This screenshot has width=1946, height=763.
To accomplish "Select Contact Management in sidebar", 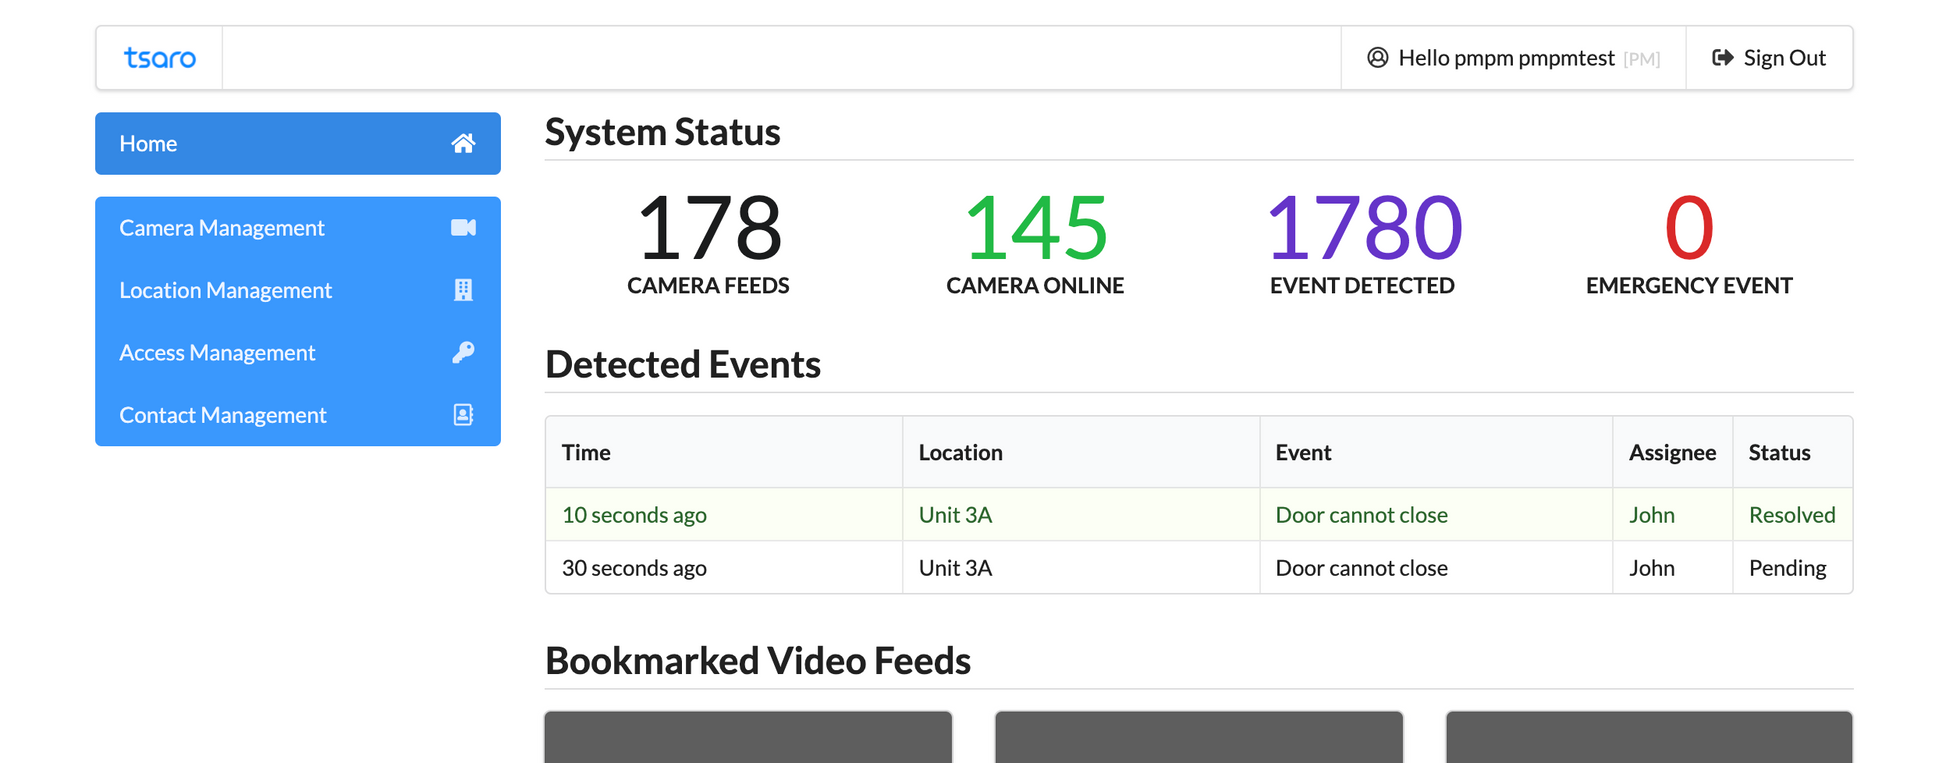I will (x=222, y=415).
